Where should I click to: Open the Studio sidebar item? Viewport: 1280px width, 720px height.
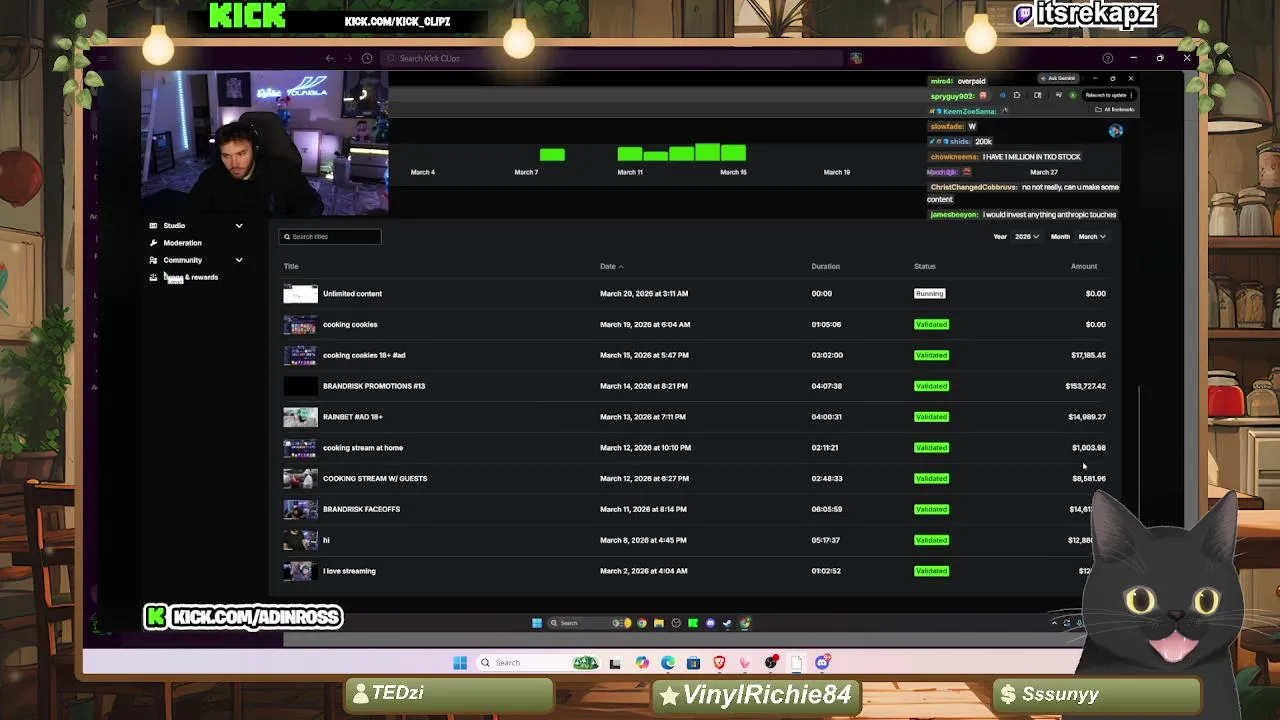(174, 225)
